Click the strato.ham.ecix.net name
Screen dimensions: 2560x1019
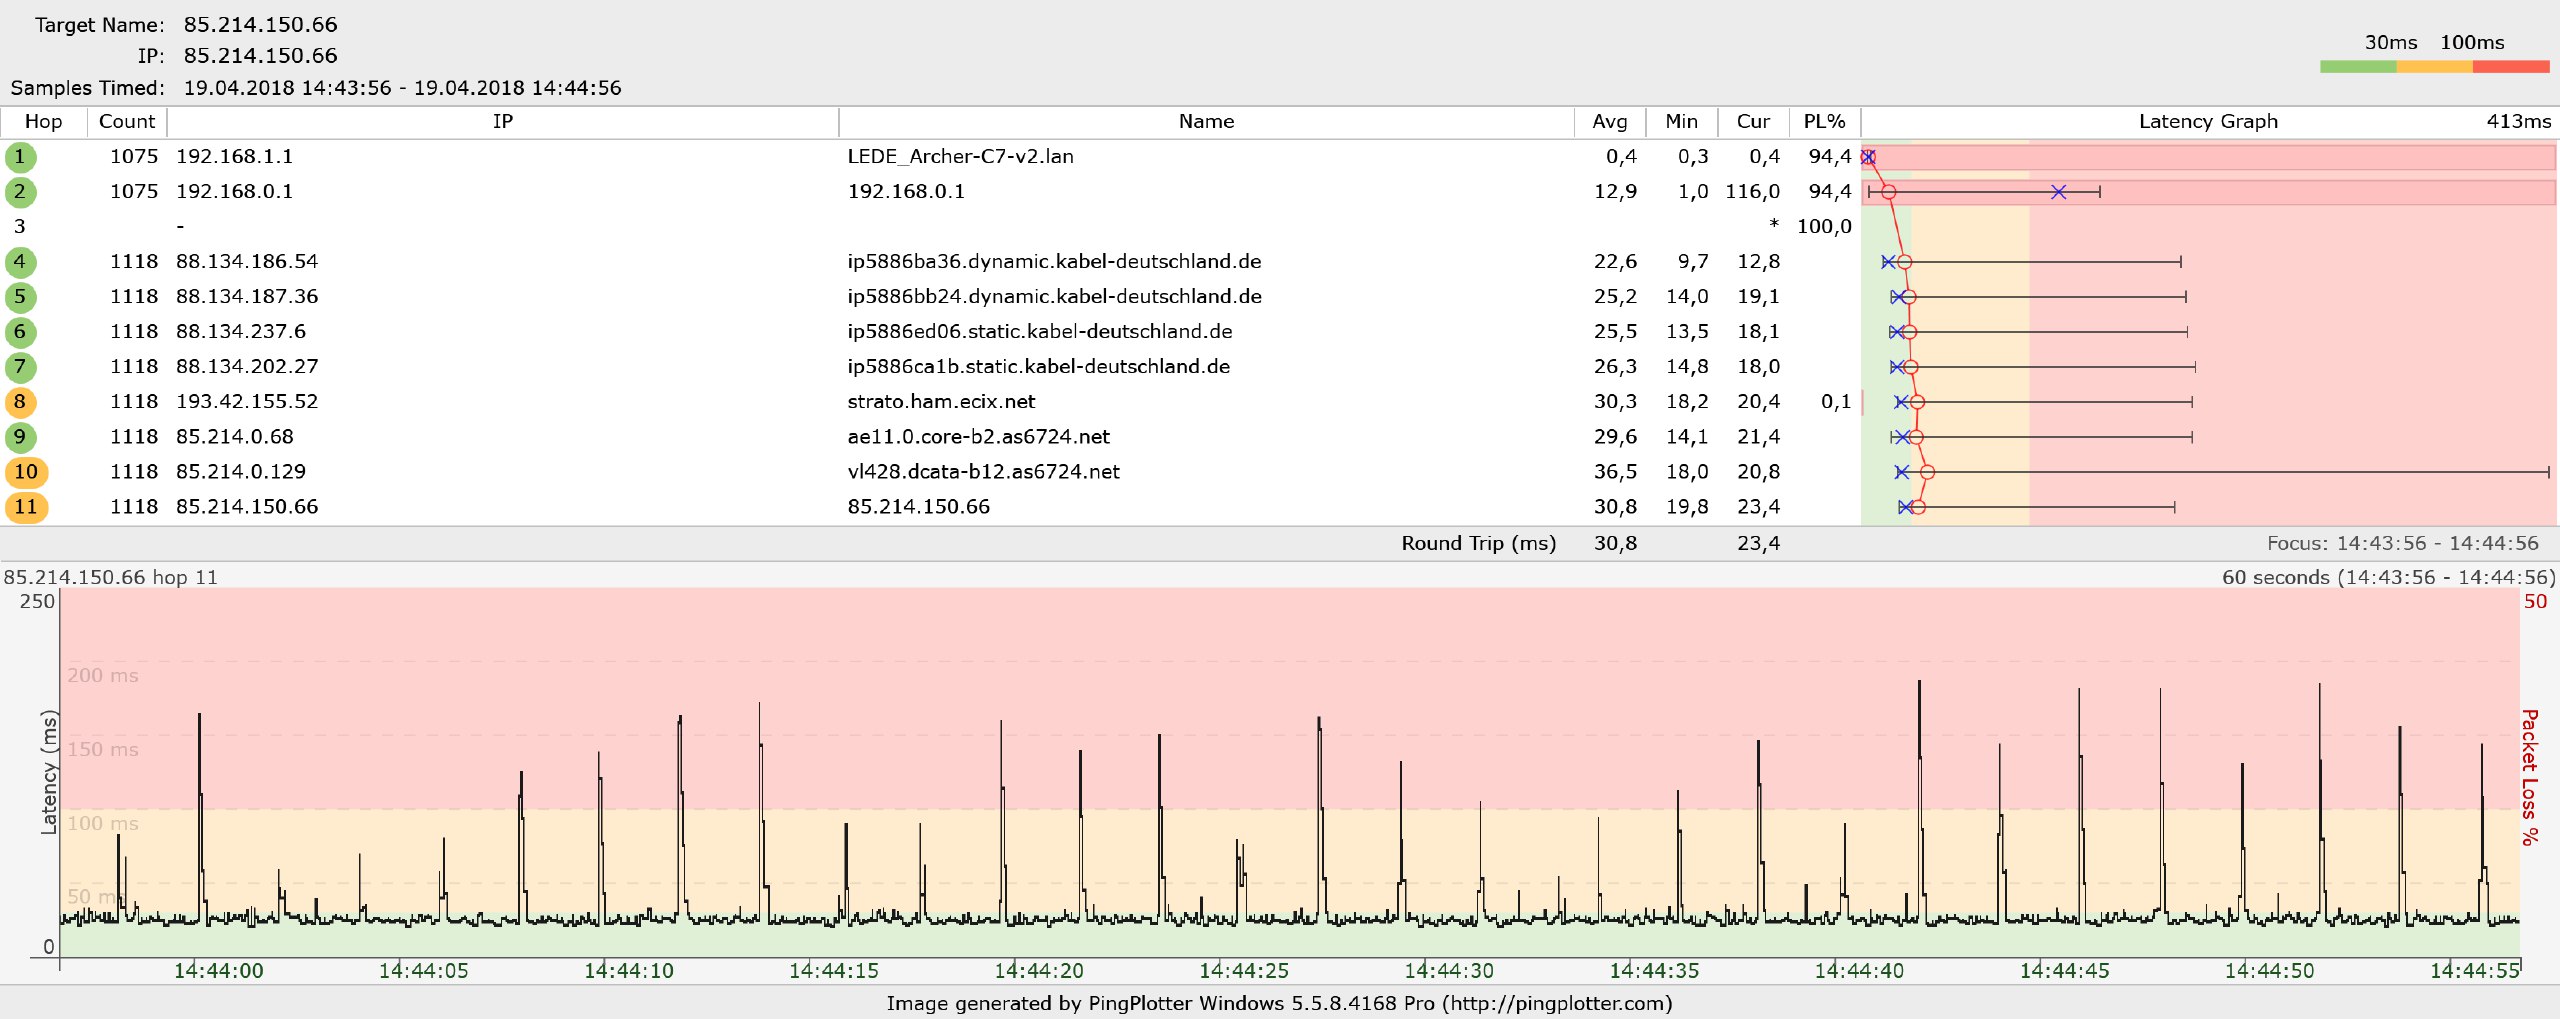[941, 402]
